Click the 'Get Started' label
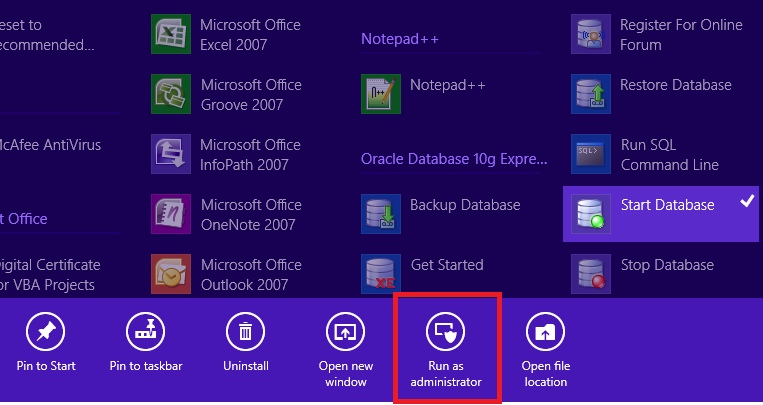 click(447, 265)
